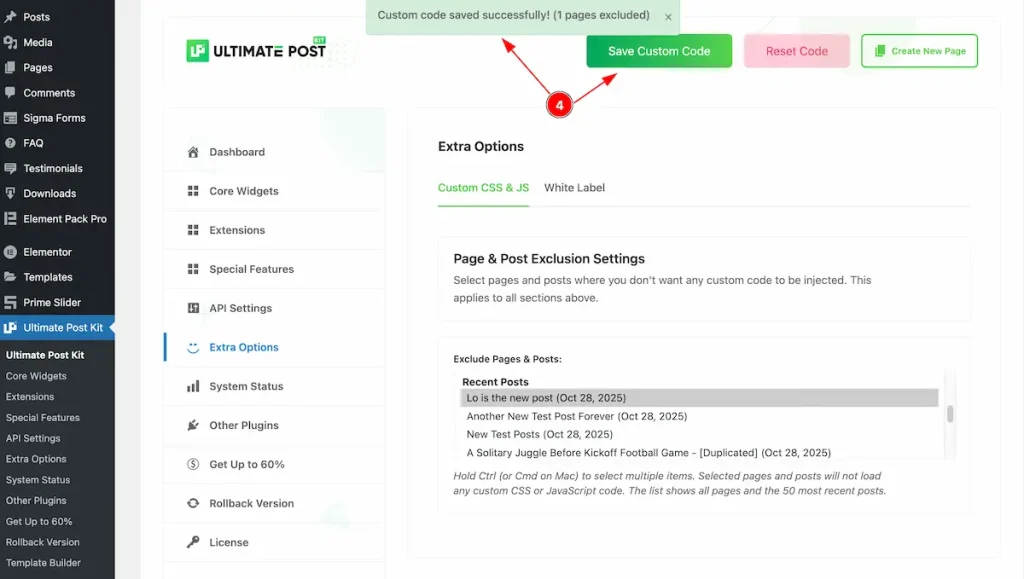Click the Save Custom Code button
The image size is (1024, 579).
click(659, 51)
